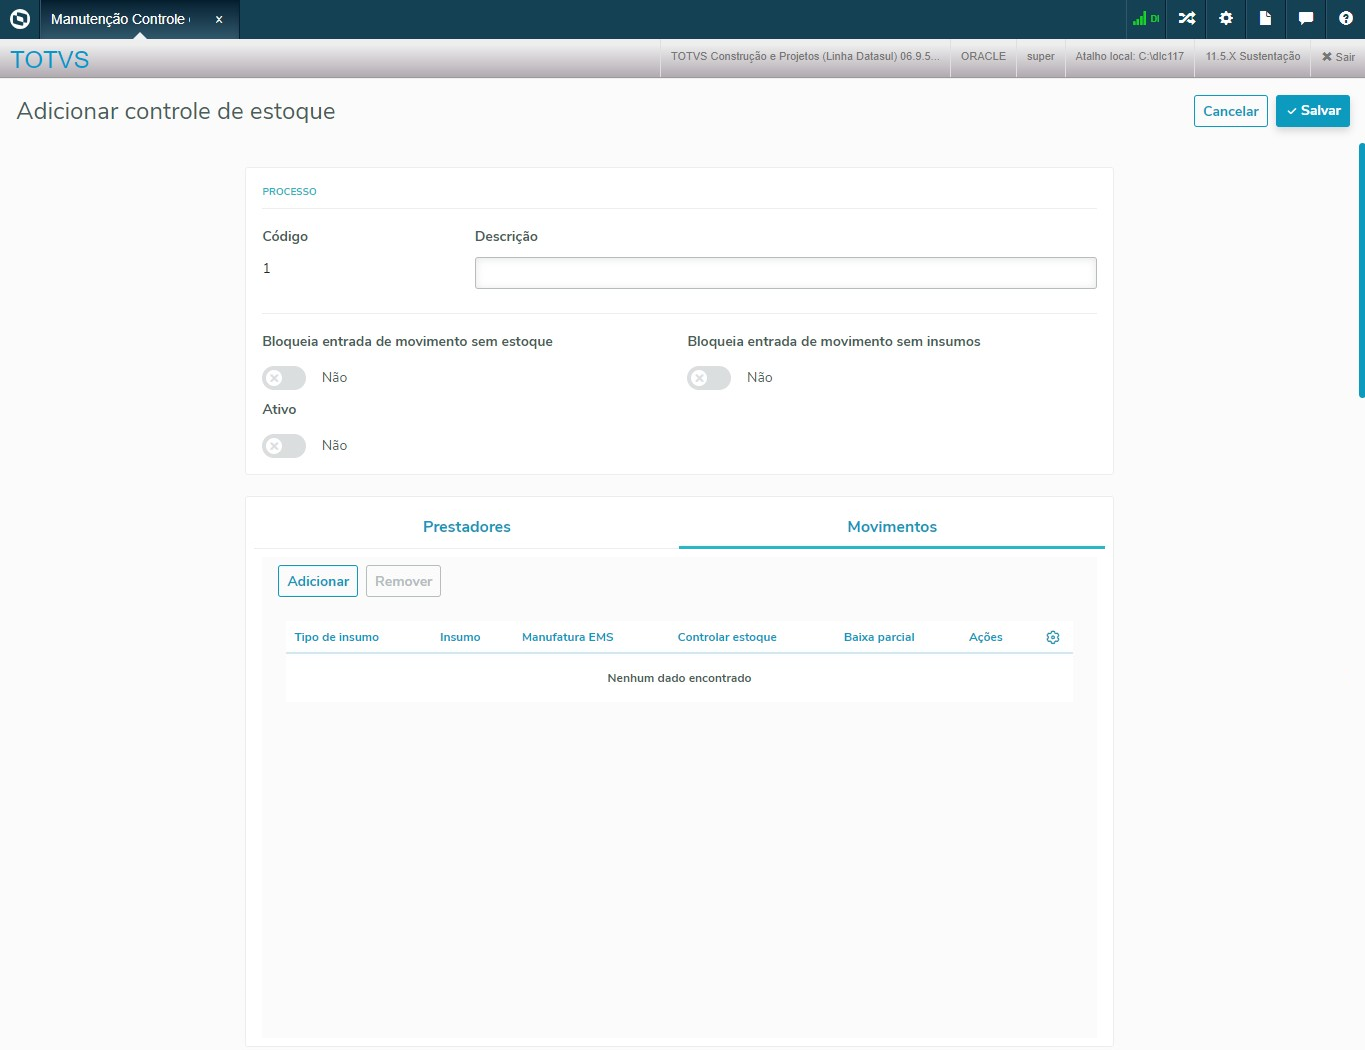Click the document icon in top bar
1365x1050 pixels.
tap(1265, 19)
